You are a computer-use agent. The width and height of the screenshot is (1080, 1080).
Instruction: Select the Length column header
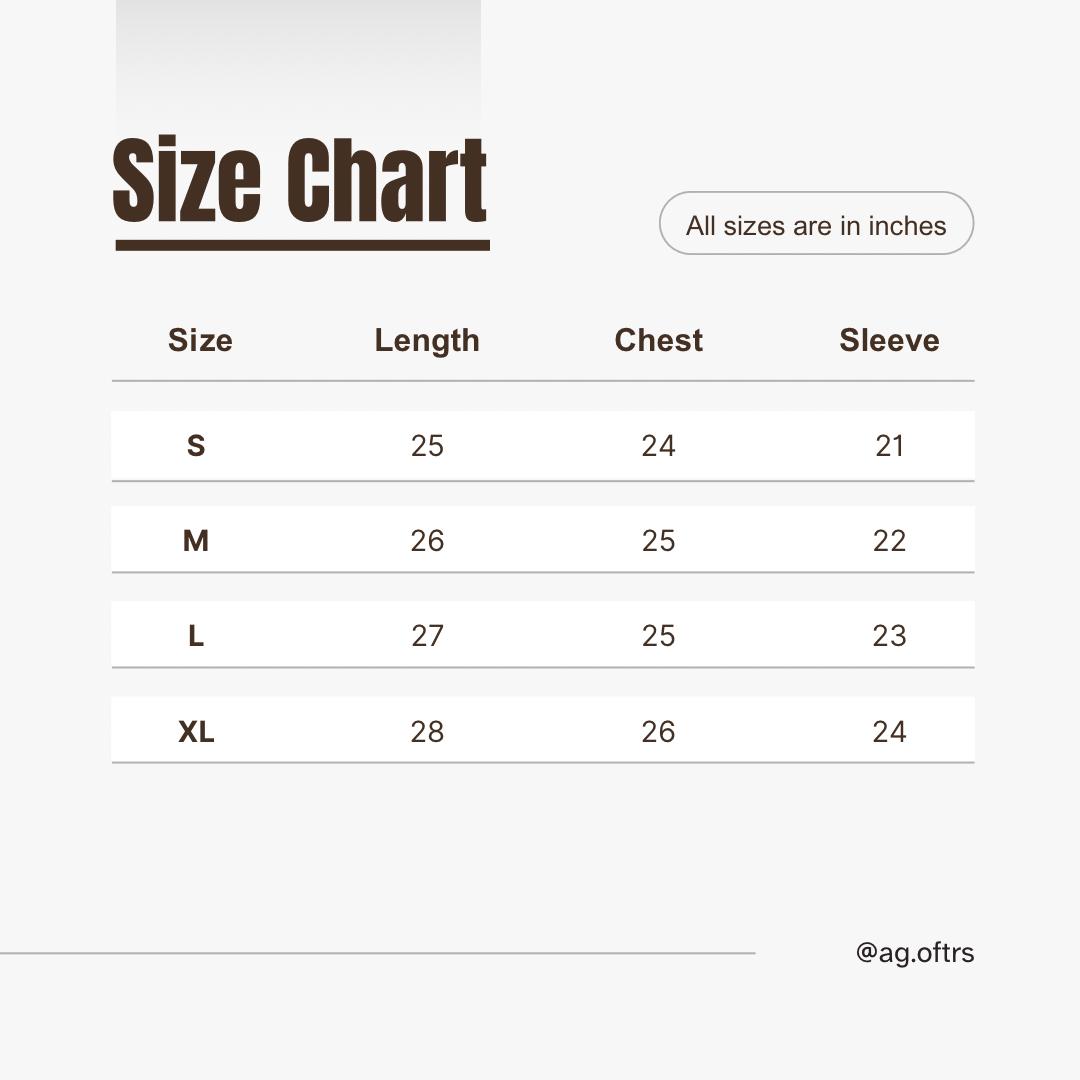(427, 340)
